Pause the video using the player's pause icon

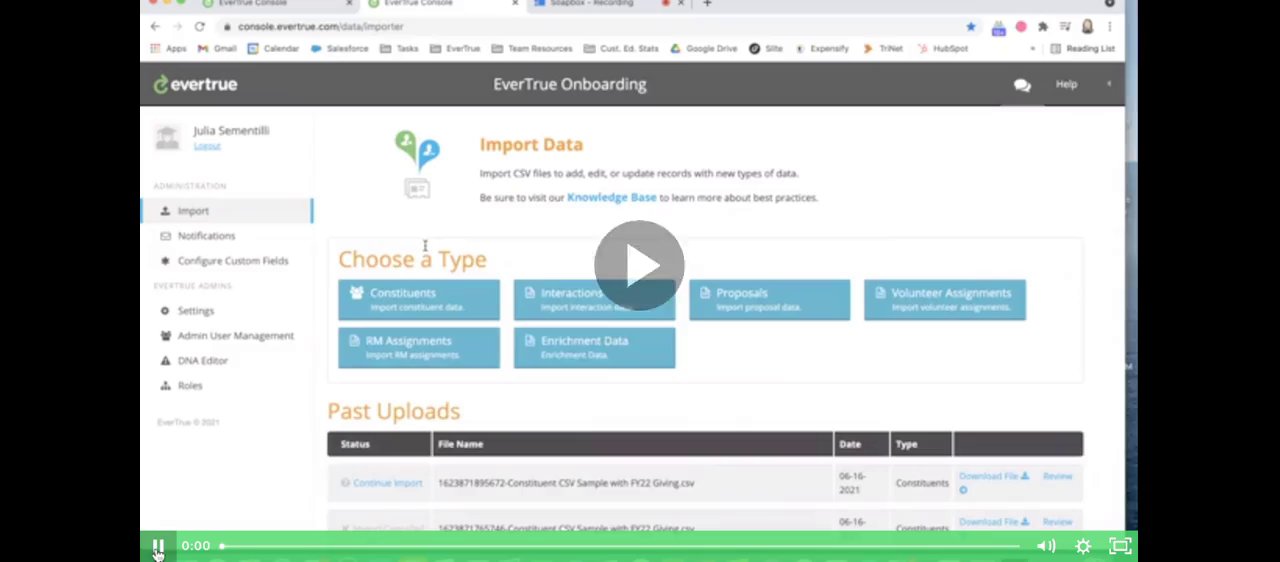[x=158, y=546]
